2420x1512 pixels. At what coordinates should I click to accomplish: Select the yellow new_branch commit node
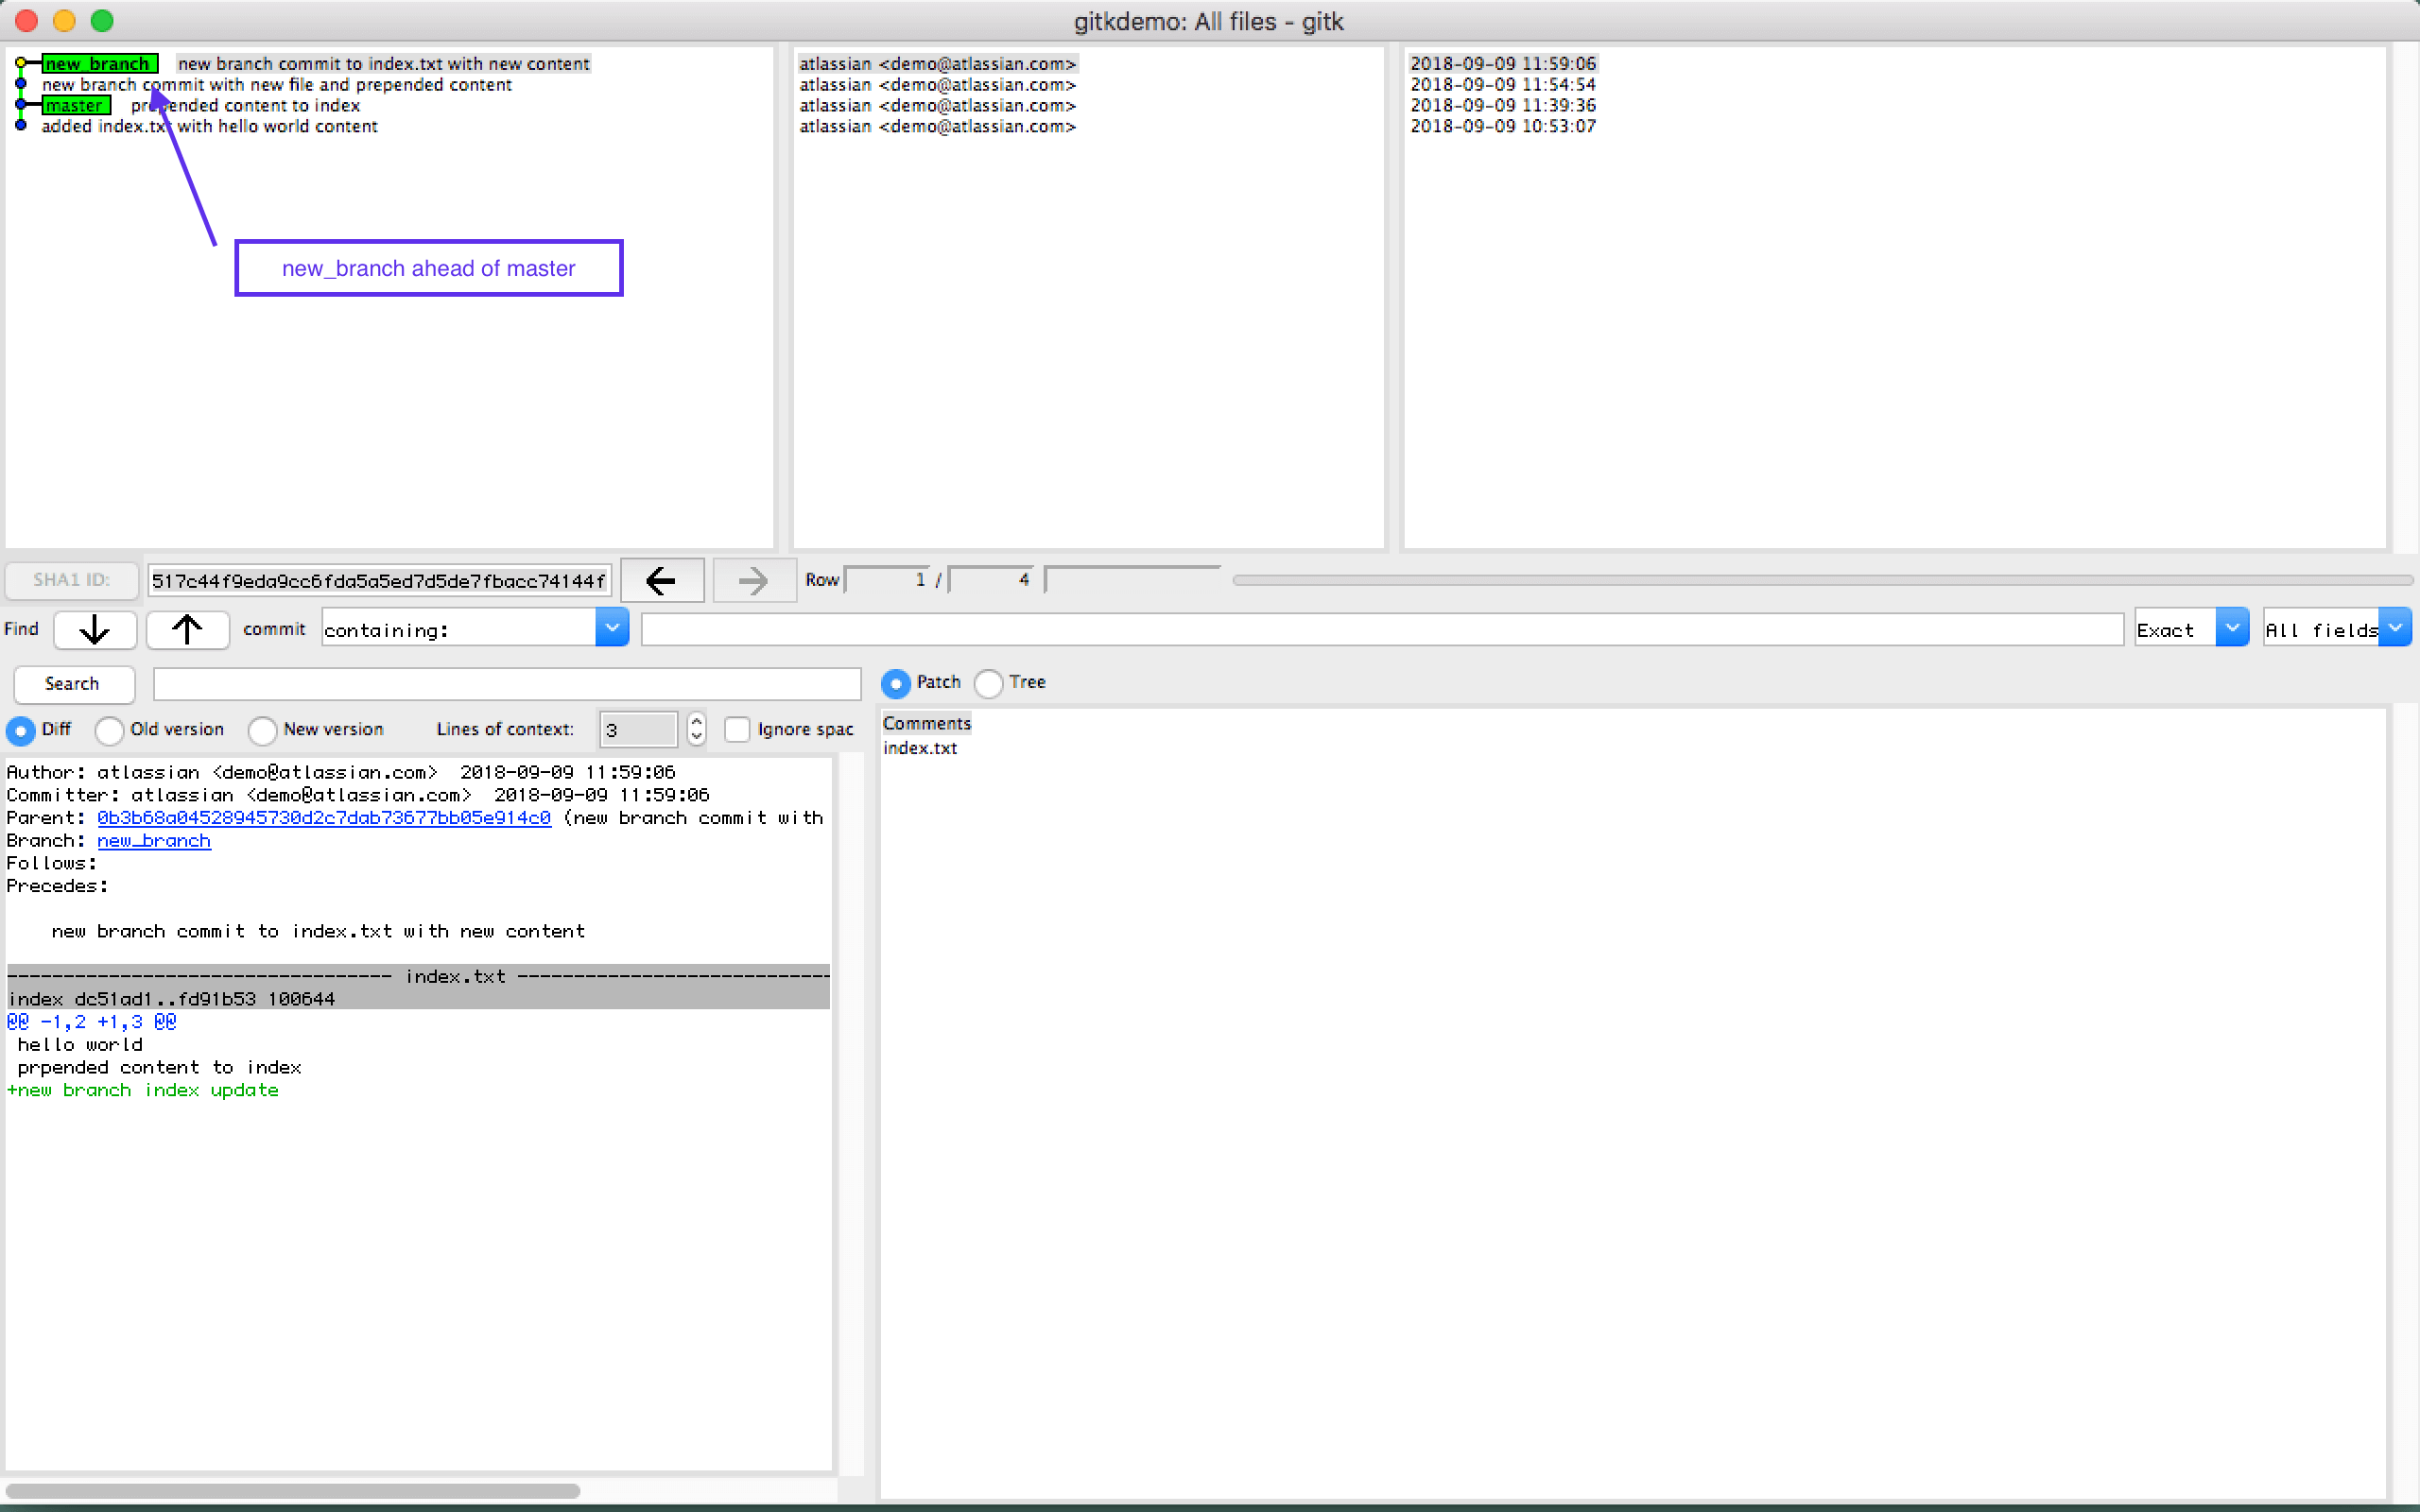pos(20,63)
